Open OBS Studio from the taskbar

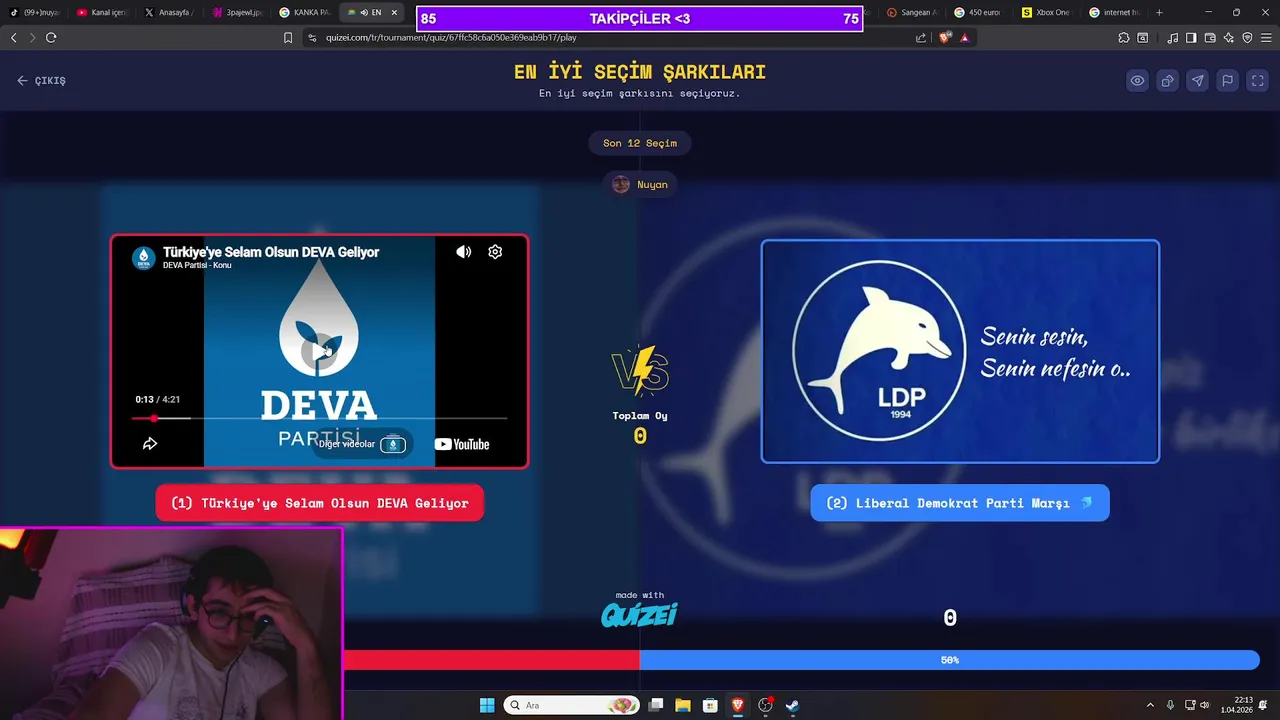(765, 705)
